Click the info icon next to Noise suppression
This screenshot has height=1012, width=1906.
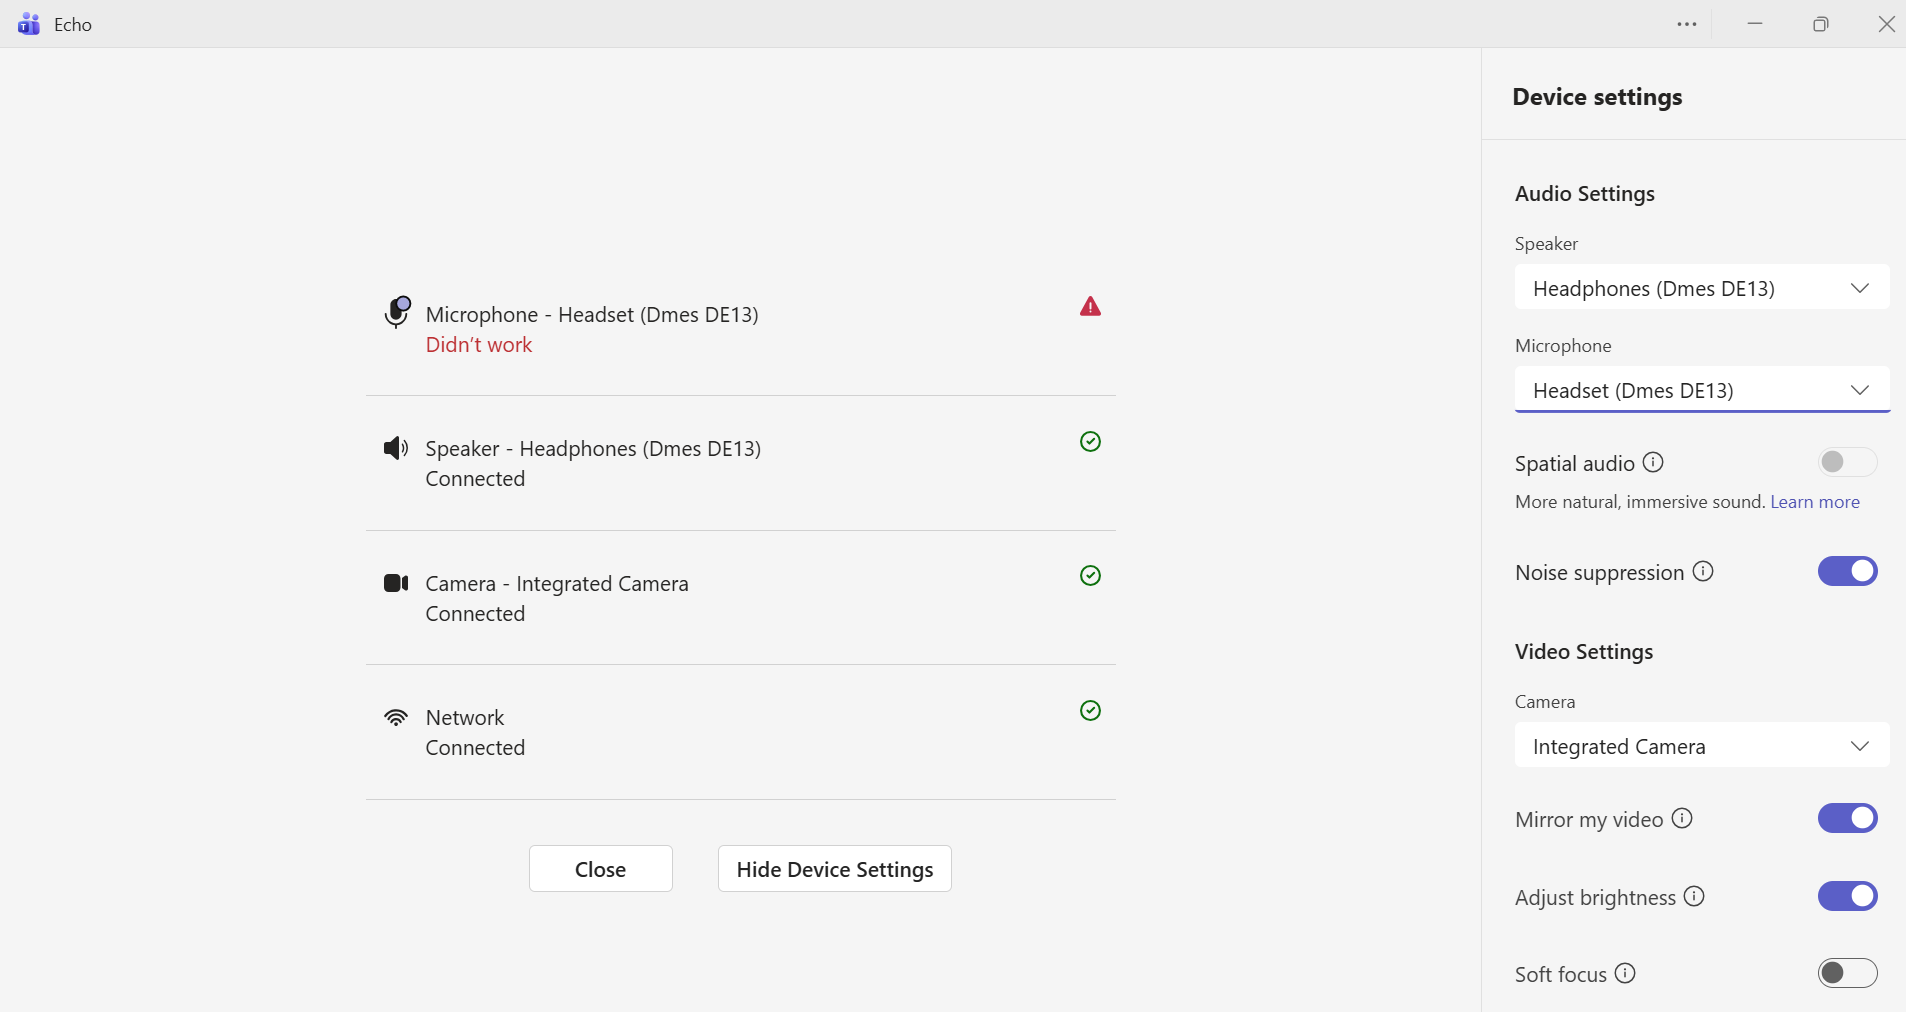[1703, 571]
